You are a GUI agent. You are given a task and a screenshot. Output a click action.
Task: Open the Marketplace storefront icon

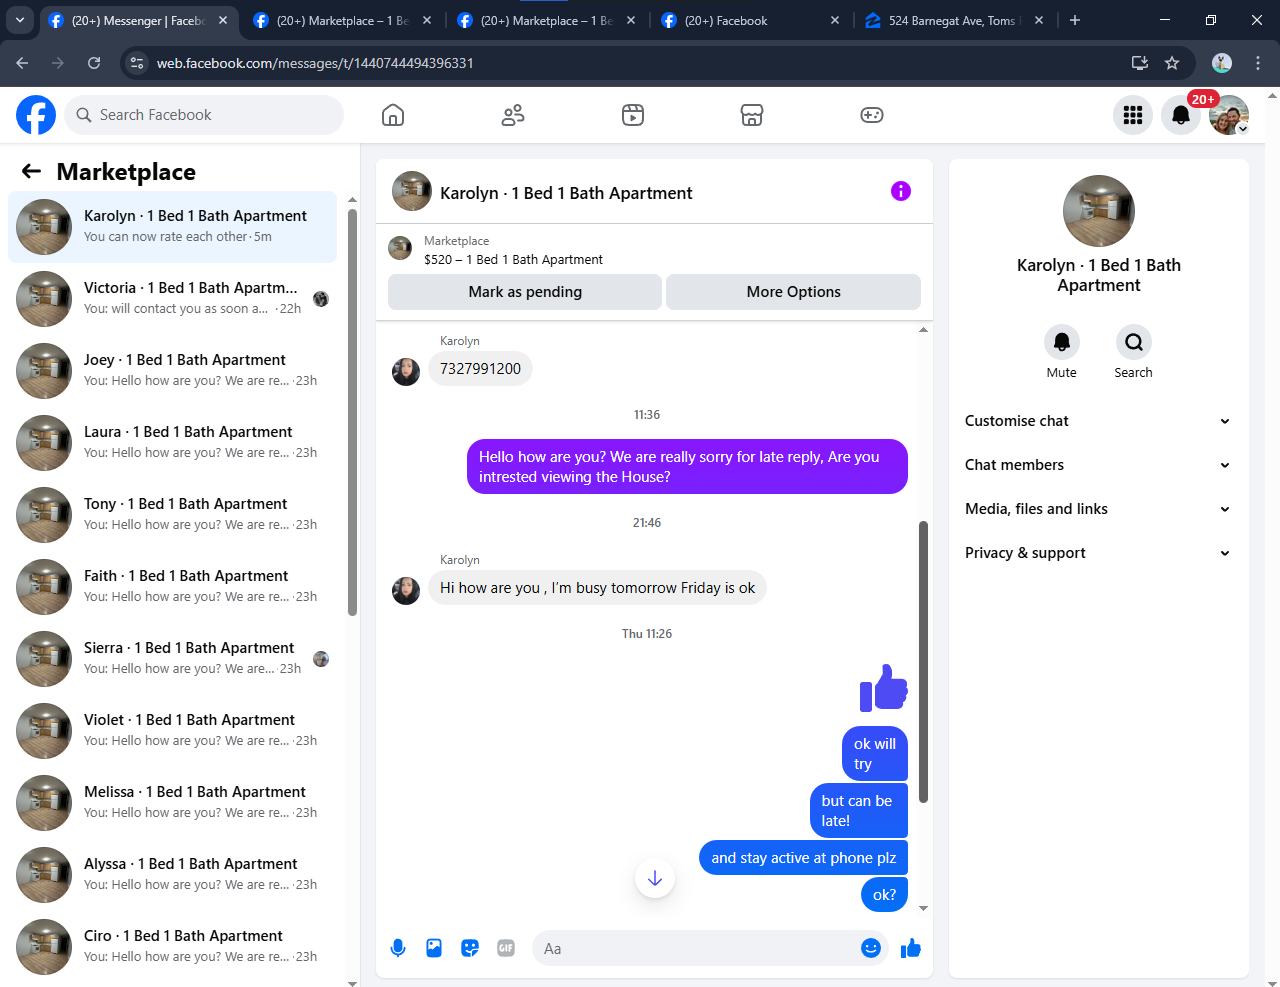pyautogui.click(x=752, y=115)
